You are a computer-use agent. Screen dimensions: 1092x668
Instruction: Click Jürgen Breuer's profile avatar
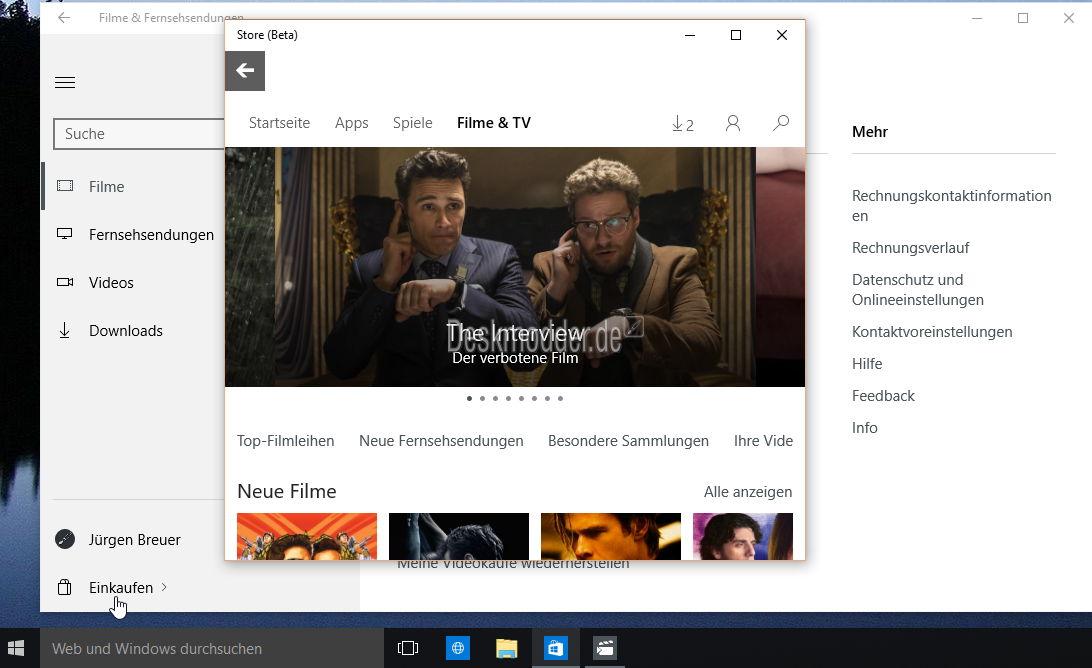[65, 539]
